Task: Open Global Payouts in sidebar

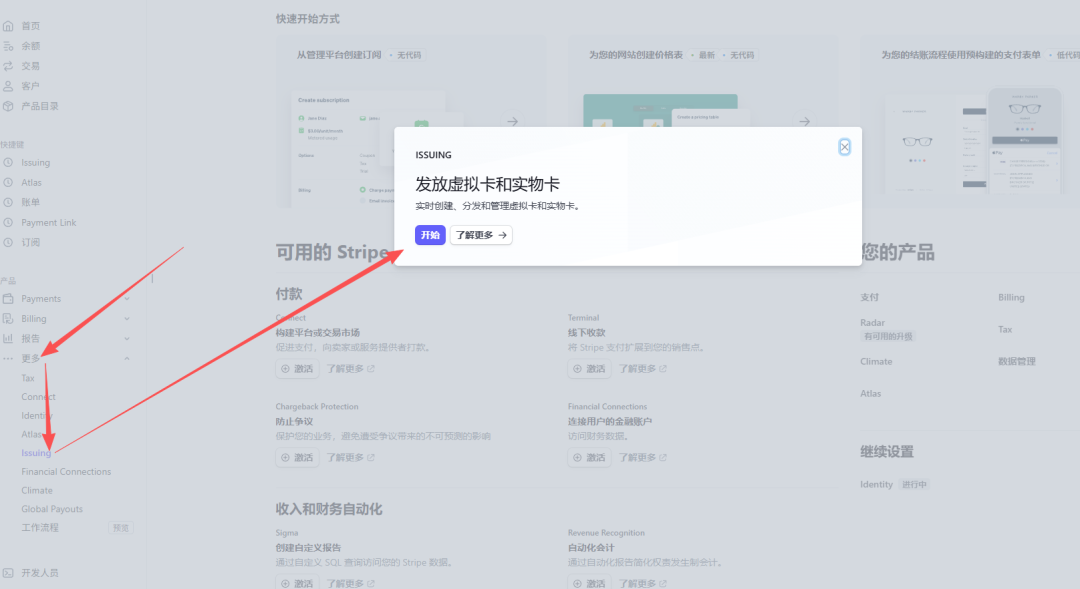Action: tap(52, 509)
